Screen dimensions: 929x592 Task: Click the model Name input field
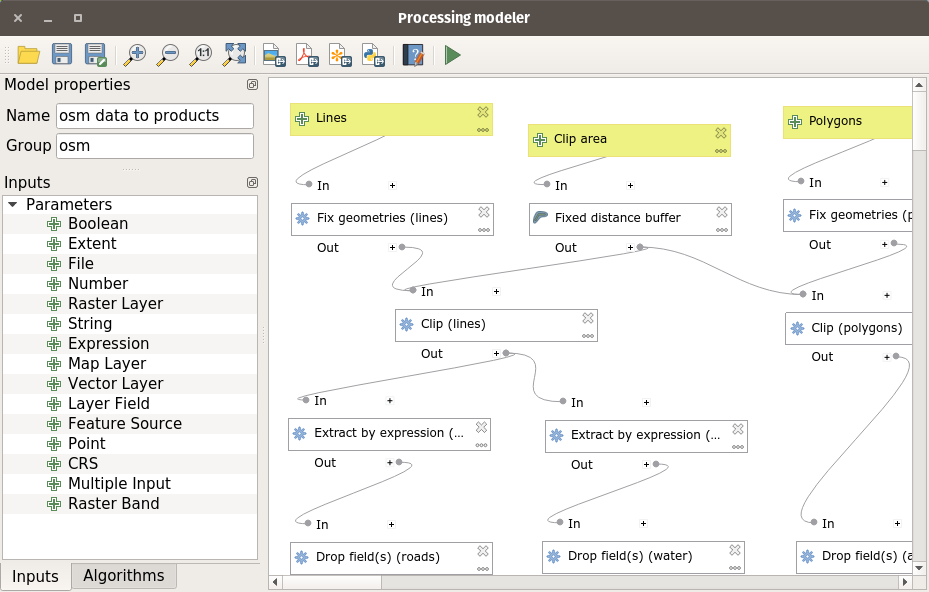click(x=155, y=116)
